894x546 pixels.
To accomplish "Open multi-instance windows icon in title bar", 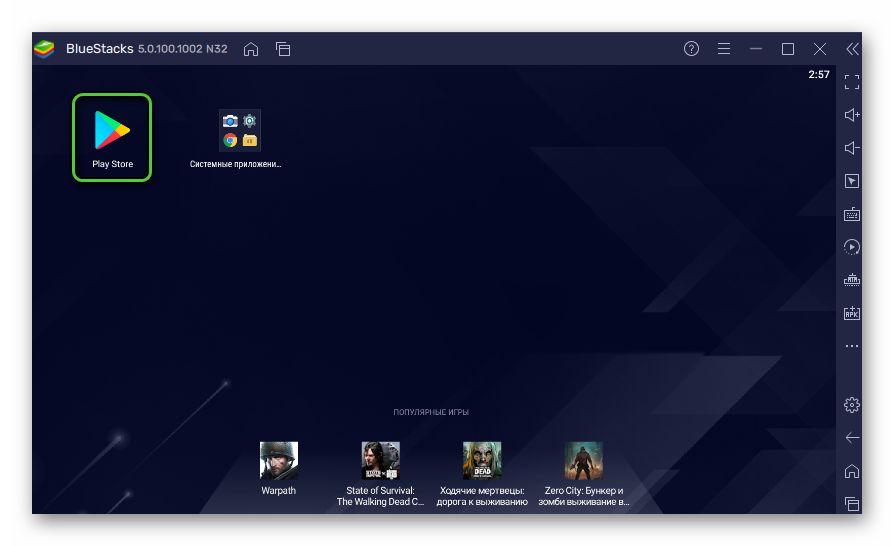I will (x=282, y=49).
